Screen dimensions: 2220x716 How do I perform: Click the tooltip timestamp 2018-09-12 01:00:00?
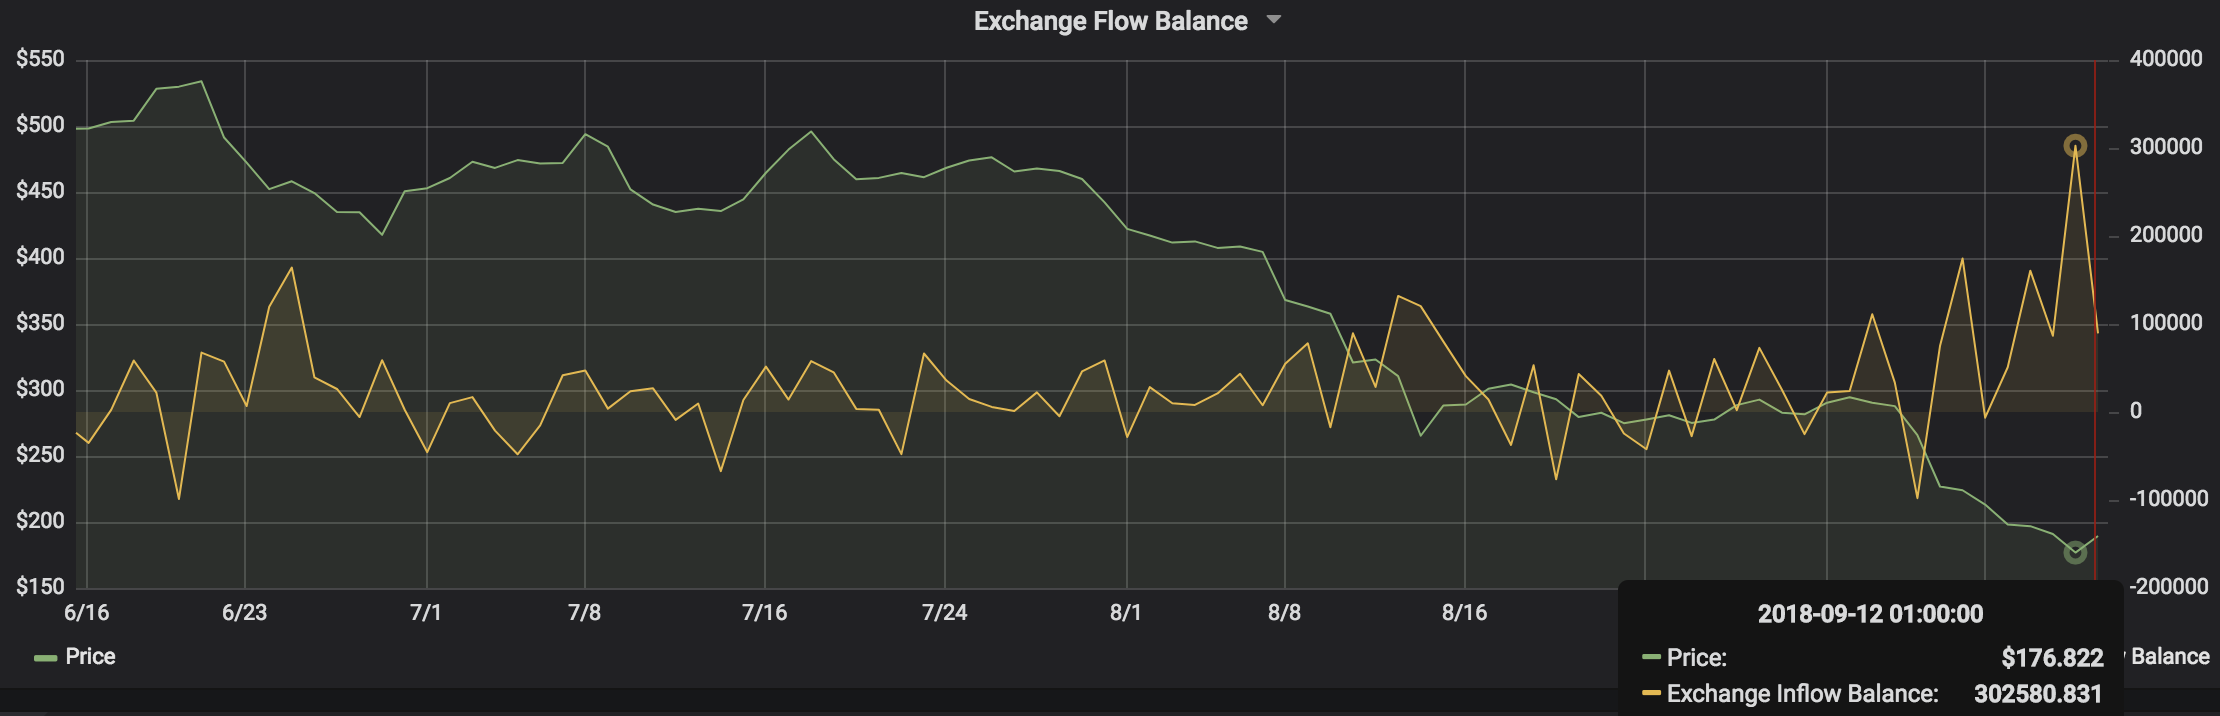click(x=1870, y=614)
